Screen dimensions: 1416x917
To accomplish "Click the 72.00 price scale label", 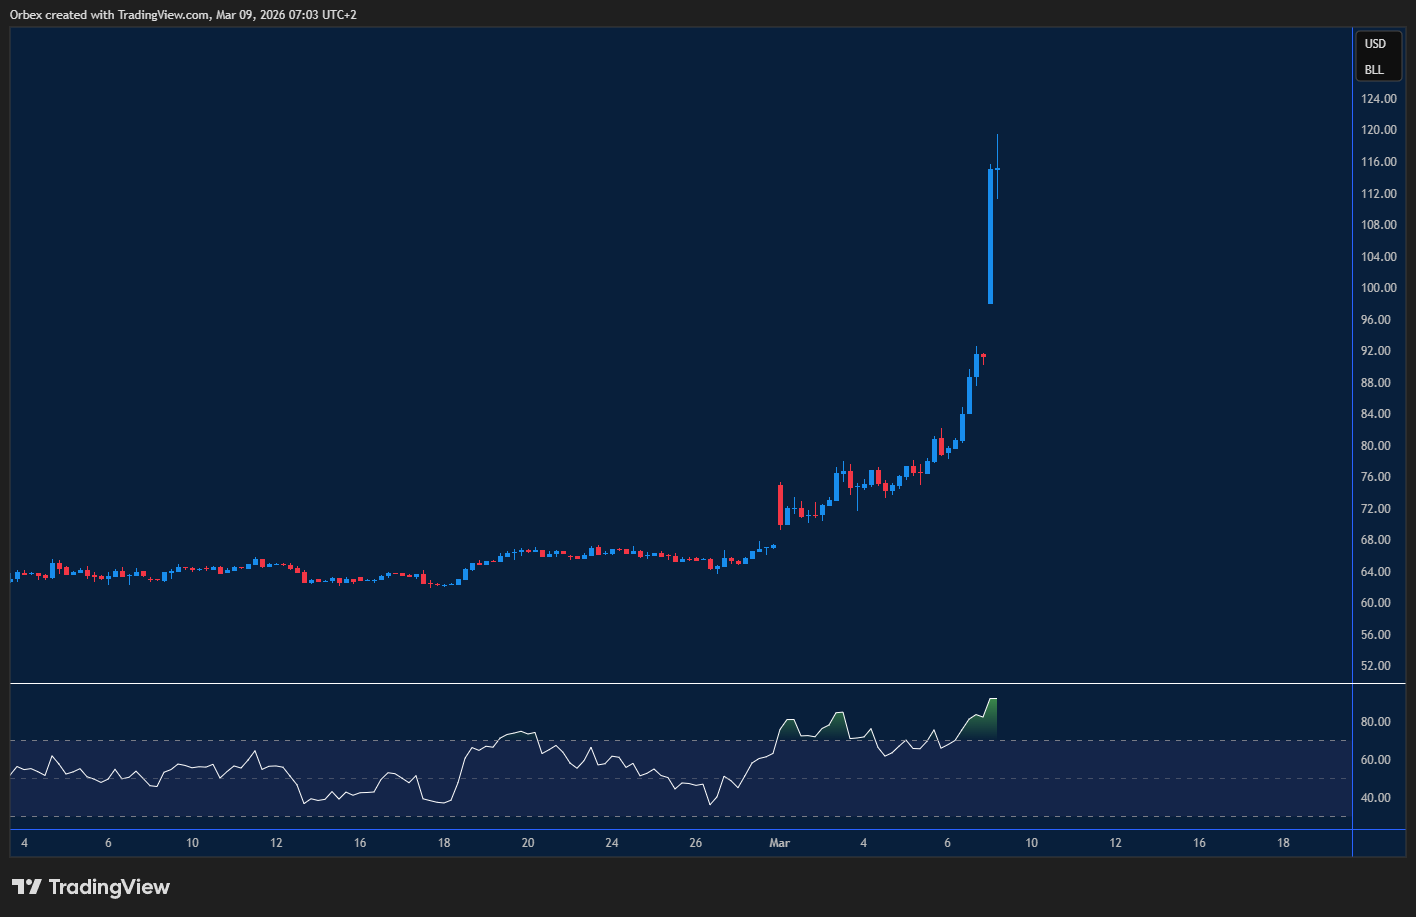I will (1376, 509).
